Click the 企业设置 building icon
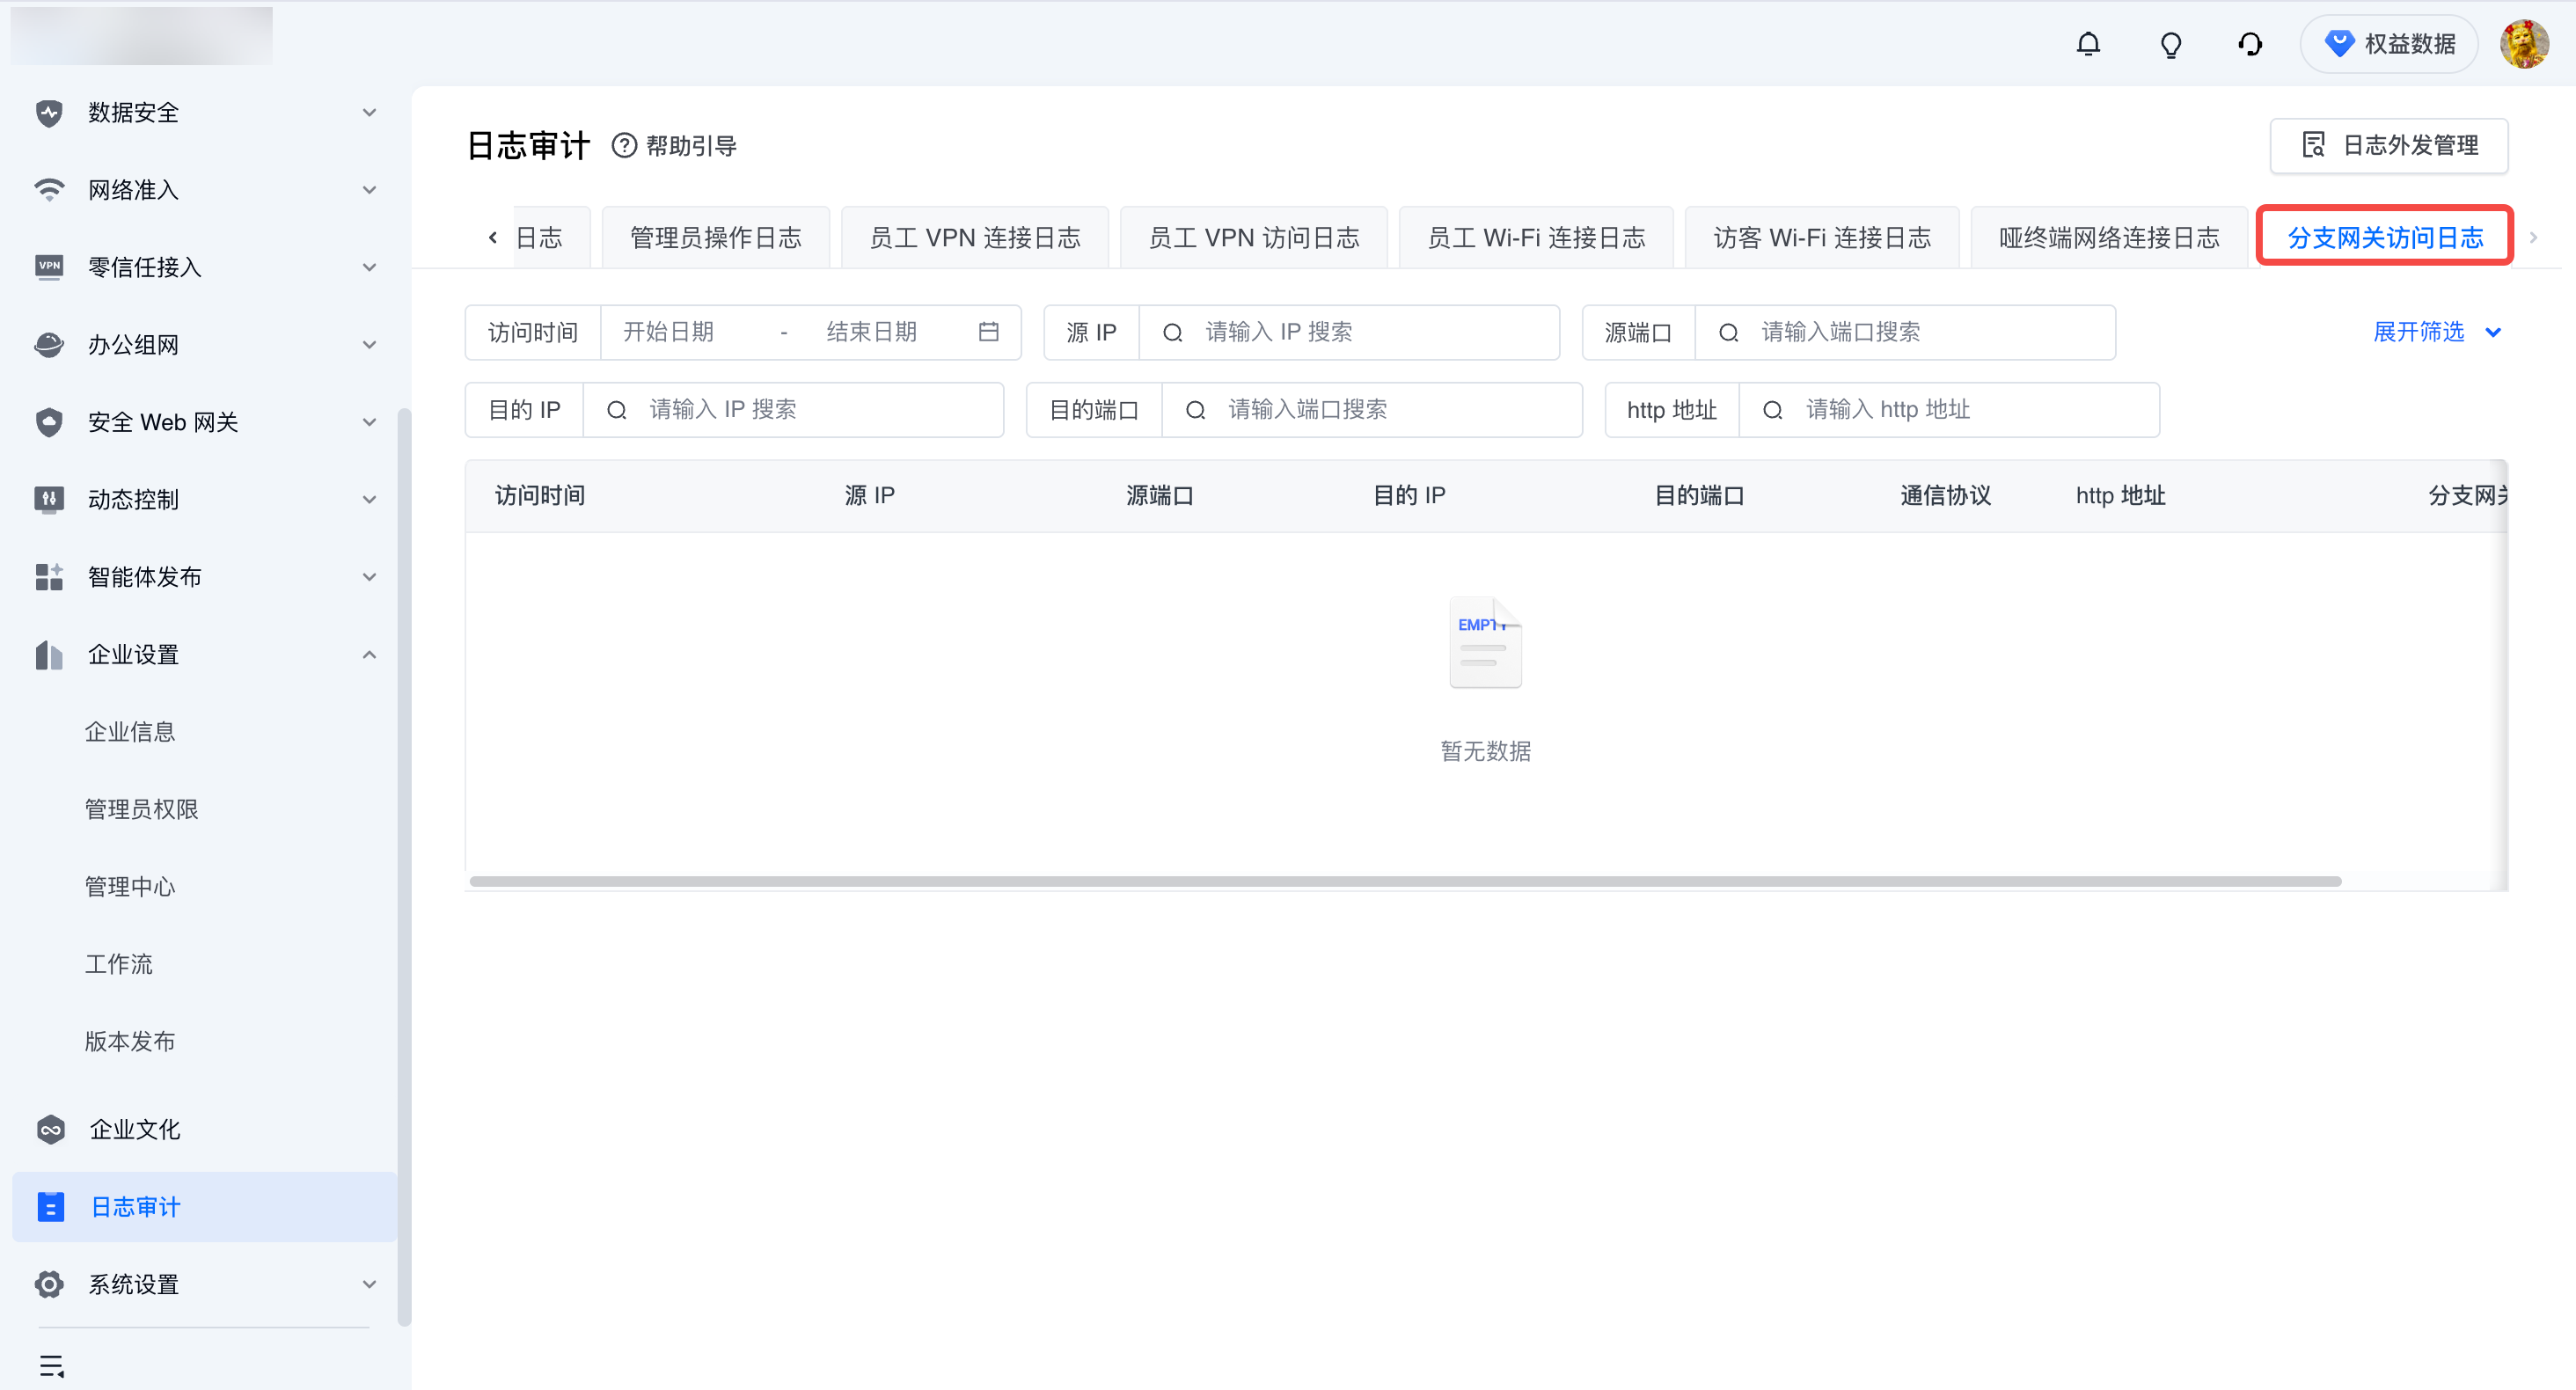Screen dimensions: 2576x1390 pos(49,655)
